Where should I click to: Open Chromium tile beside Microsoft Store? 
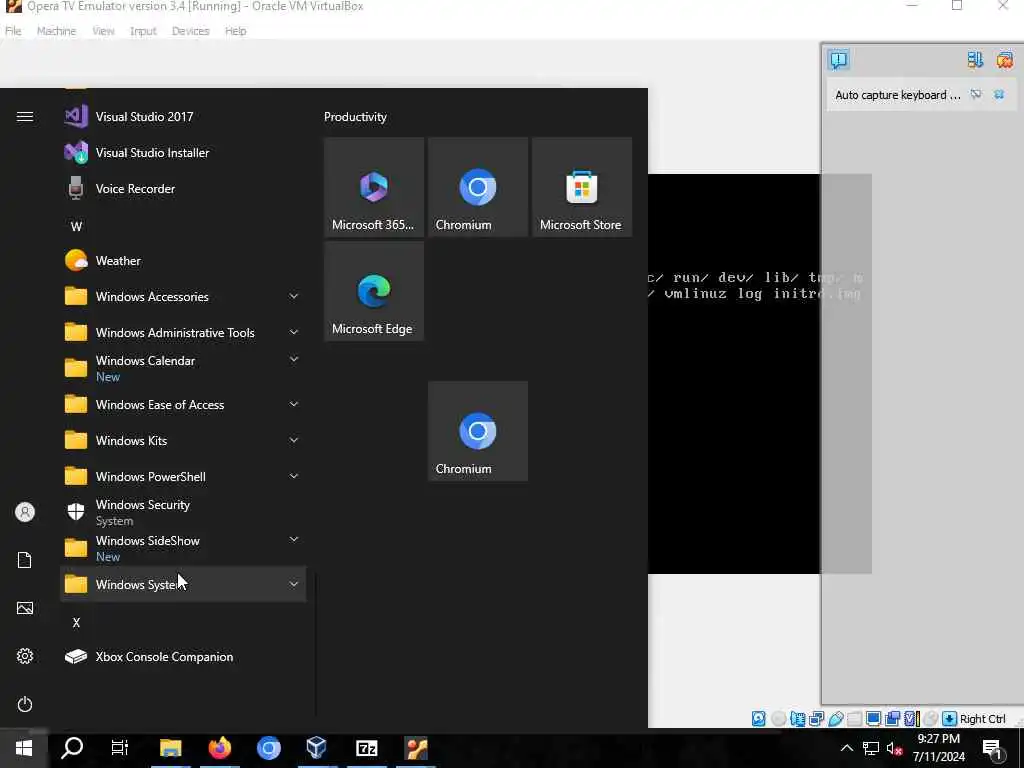[x=477, y=187]
